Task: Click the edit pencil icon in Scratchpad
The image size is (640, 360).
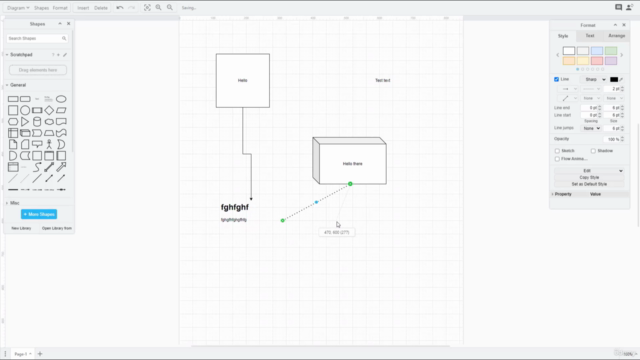Action: (65, 55)
